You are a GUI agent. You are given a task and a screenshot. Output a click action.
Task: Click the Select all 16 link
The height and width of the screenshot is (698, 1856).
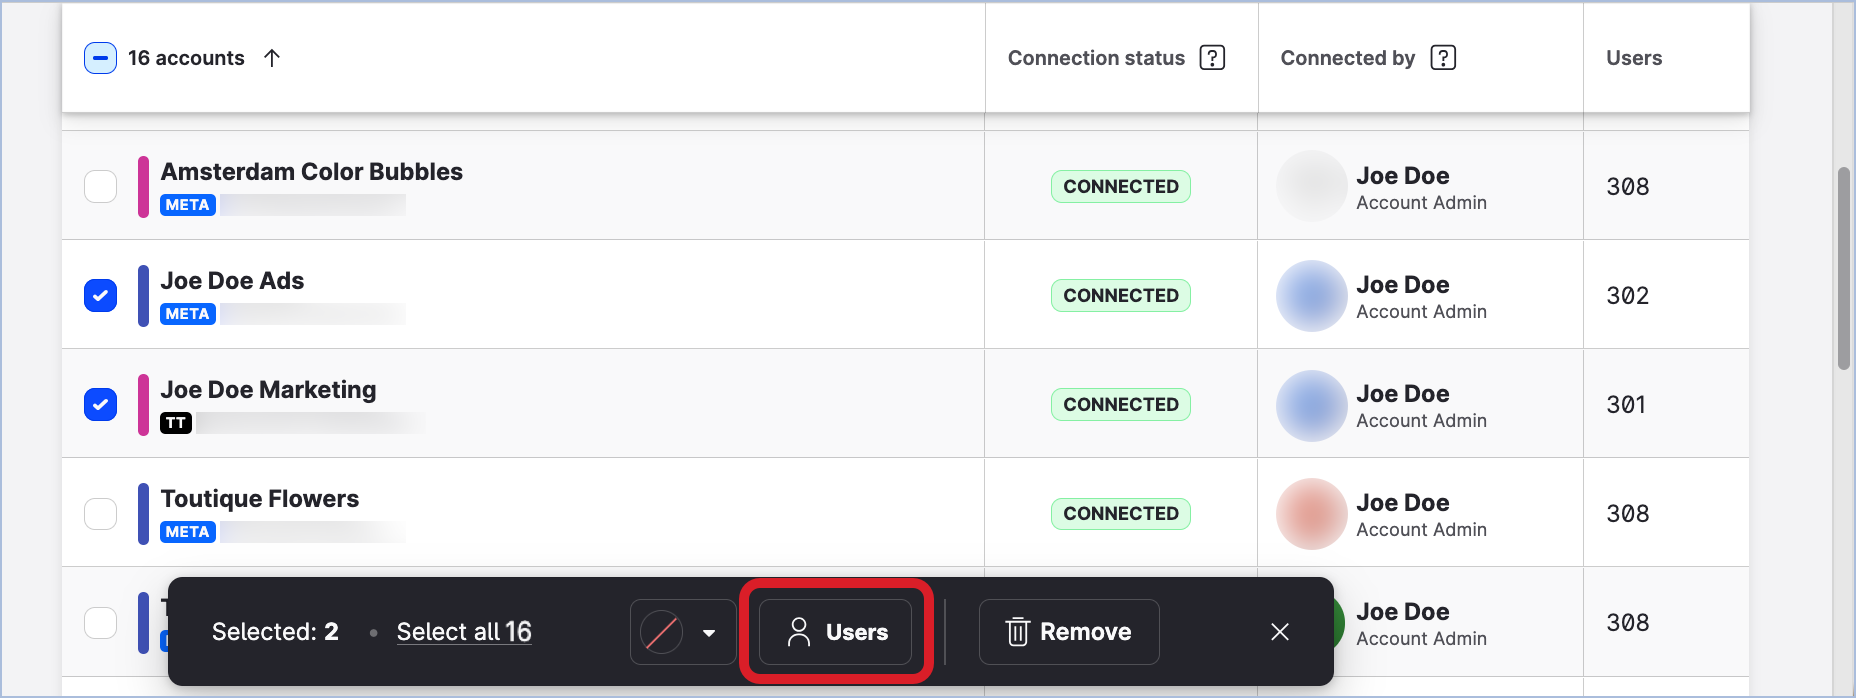coord(464,631)
